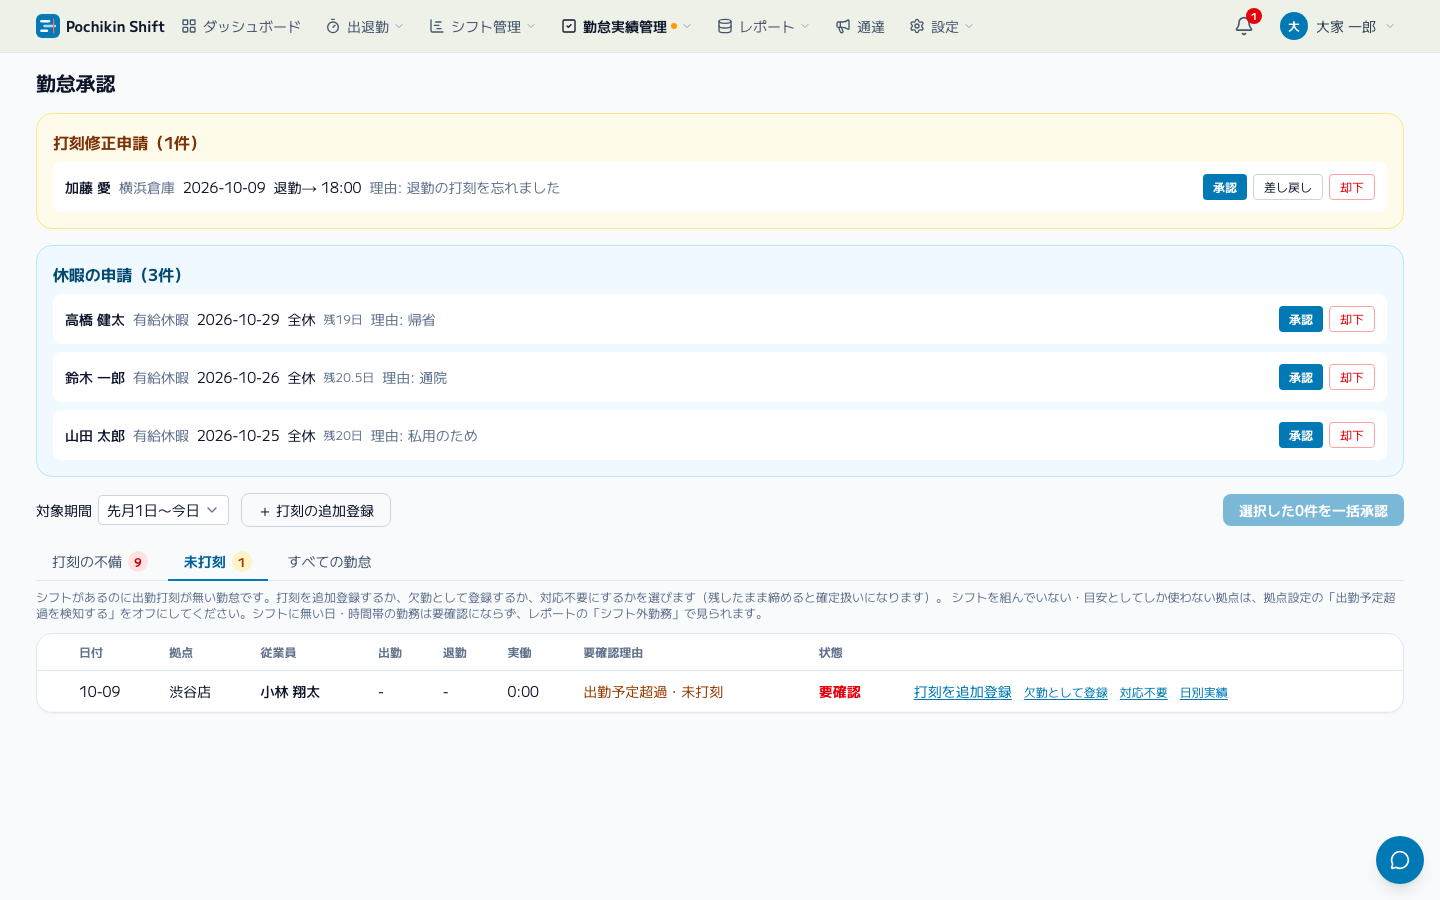The image size is (1440, 900).
Task: Click the 大 user avatar
Action: point(1294,26)
